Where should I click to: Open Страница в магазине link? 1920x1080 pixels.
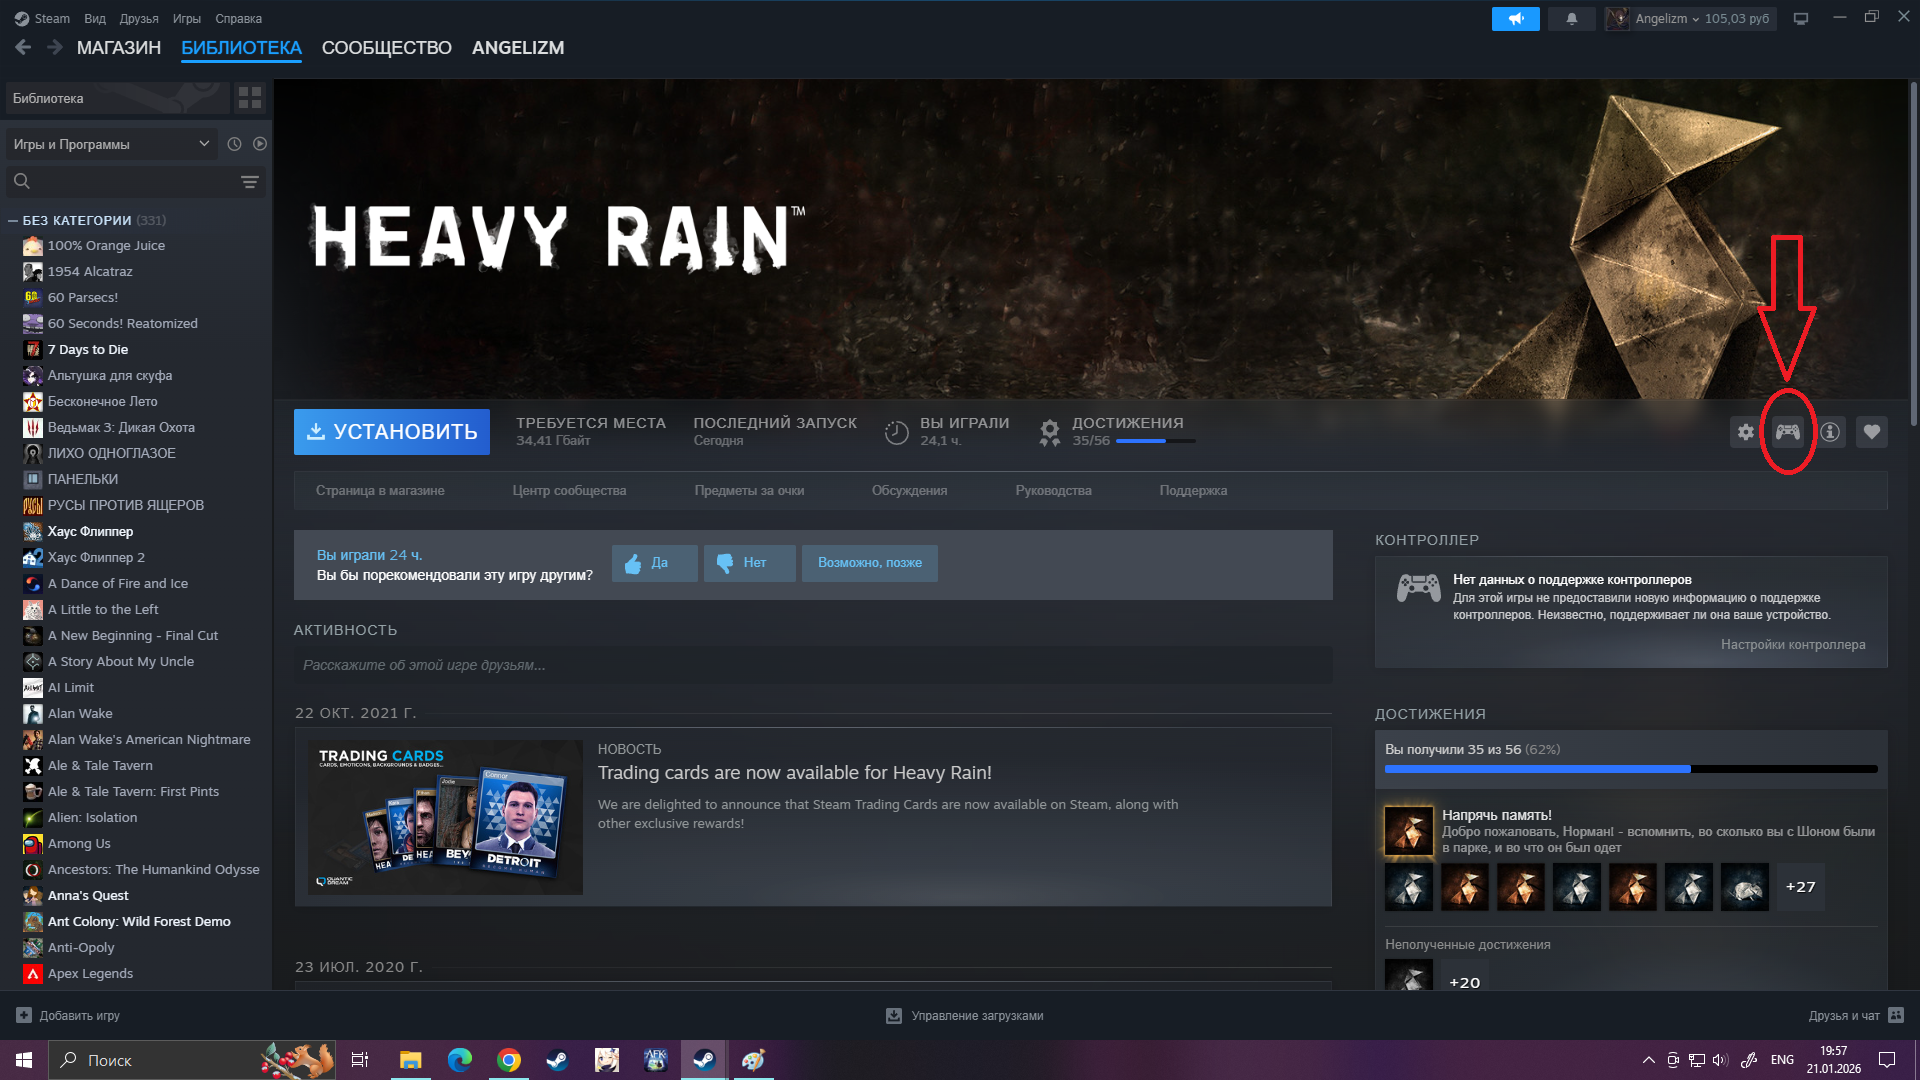[380, 491]
